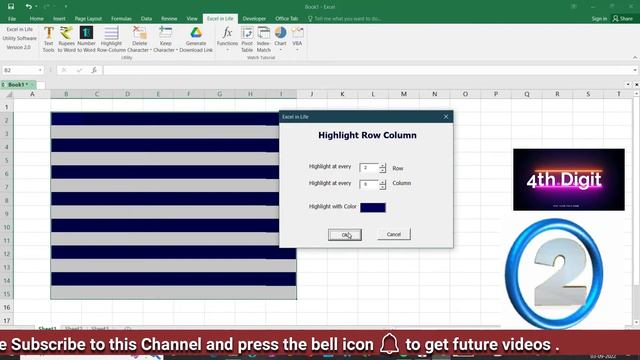This screenshot has width=640, height=360.
Task: Select row 16 header
Action: tap(7, 307)
